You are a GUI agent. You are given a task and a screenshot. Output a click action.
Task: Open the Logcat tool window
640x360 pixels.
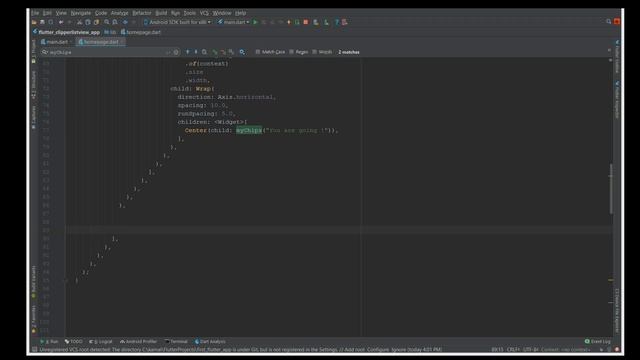[101, 341]
